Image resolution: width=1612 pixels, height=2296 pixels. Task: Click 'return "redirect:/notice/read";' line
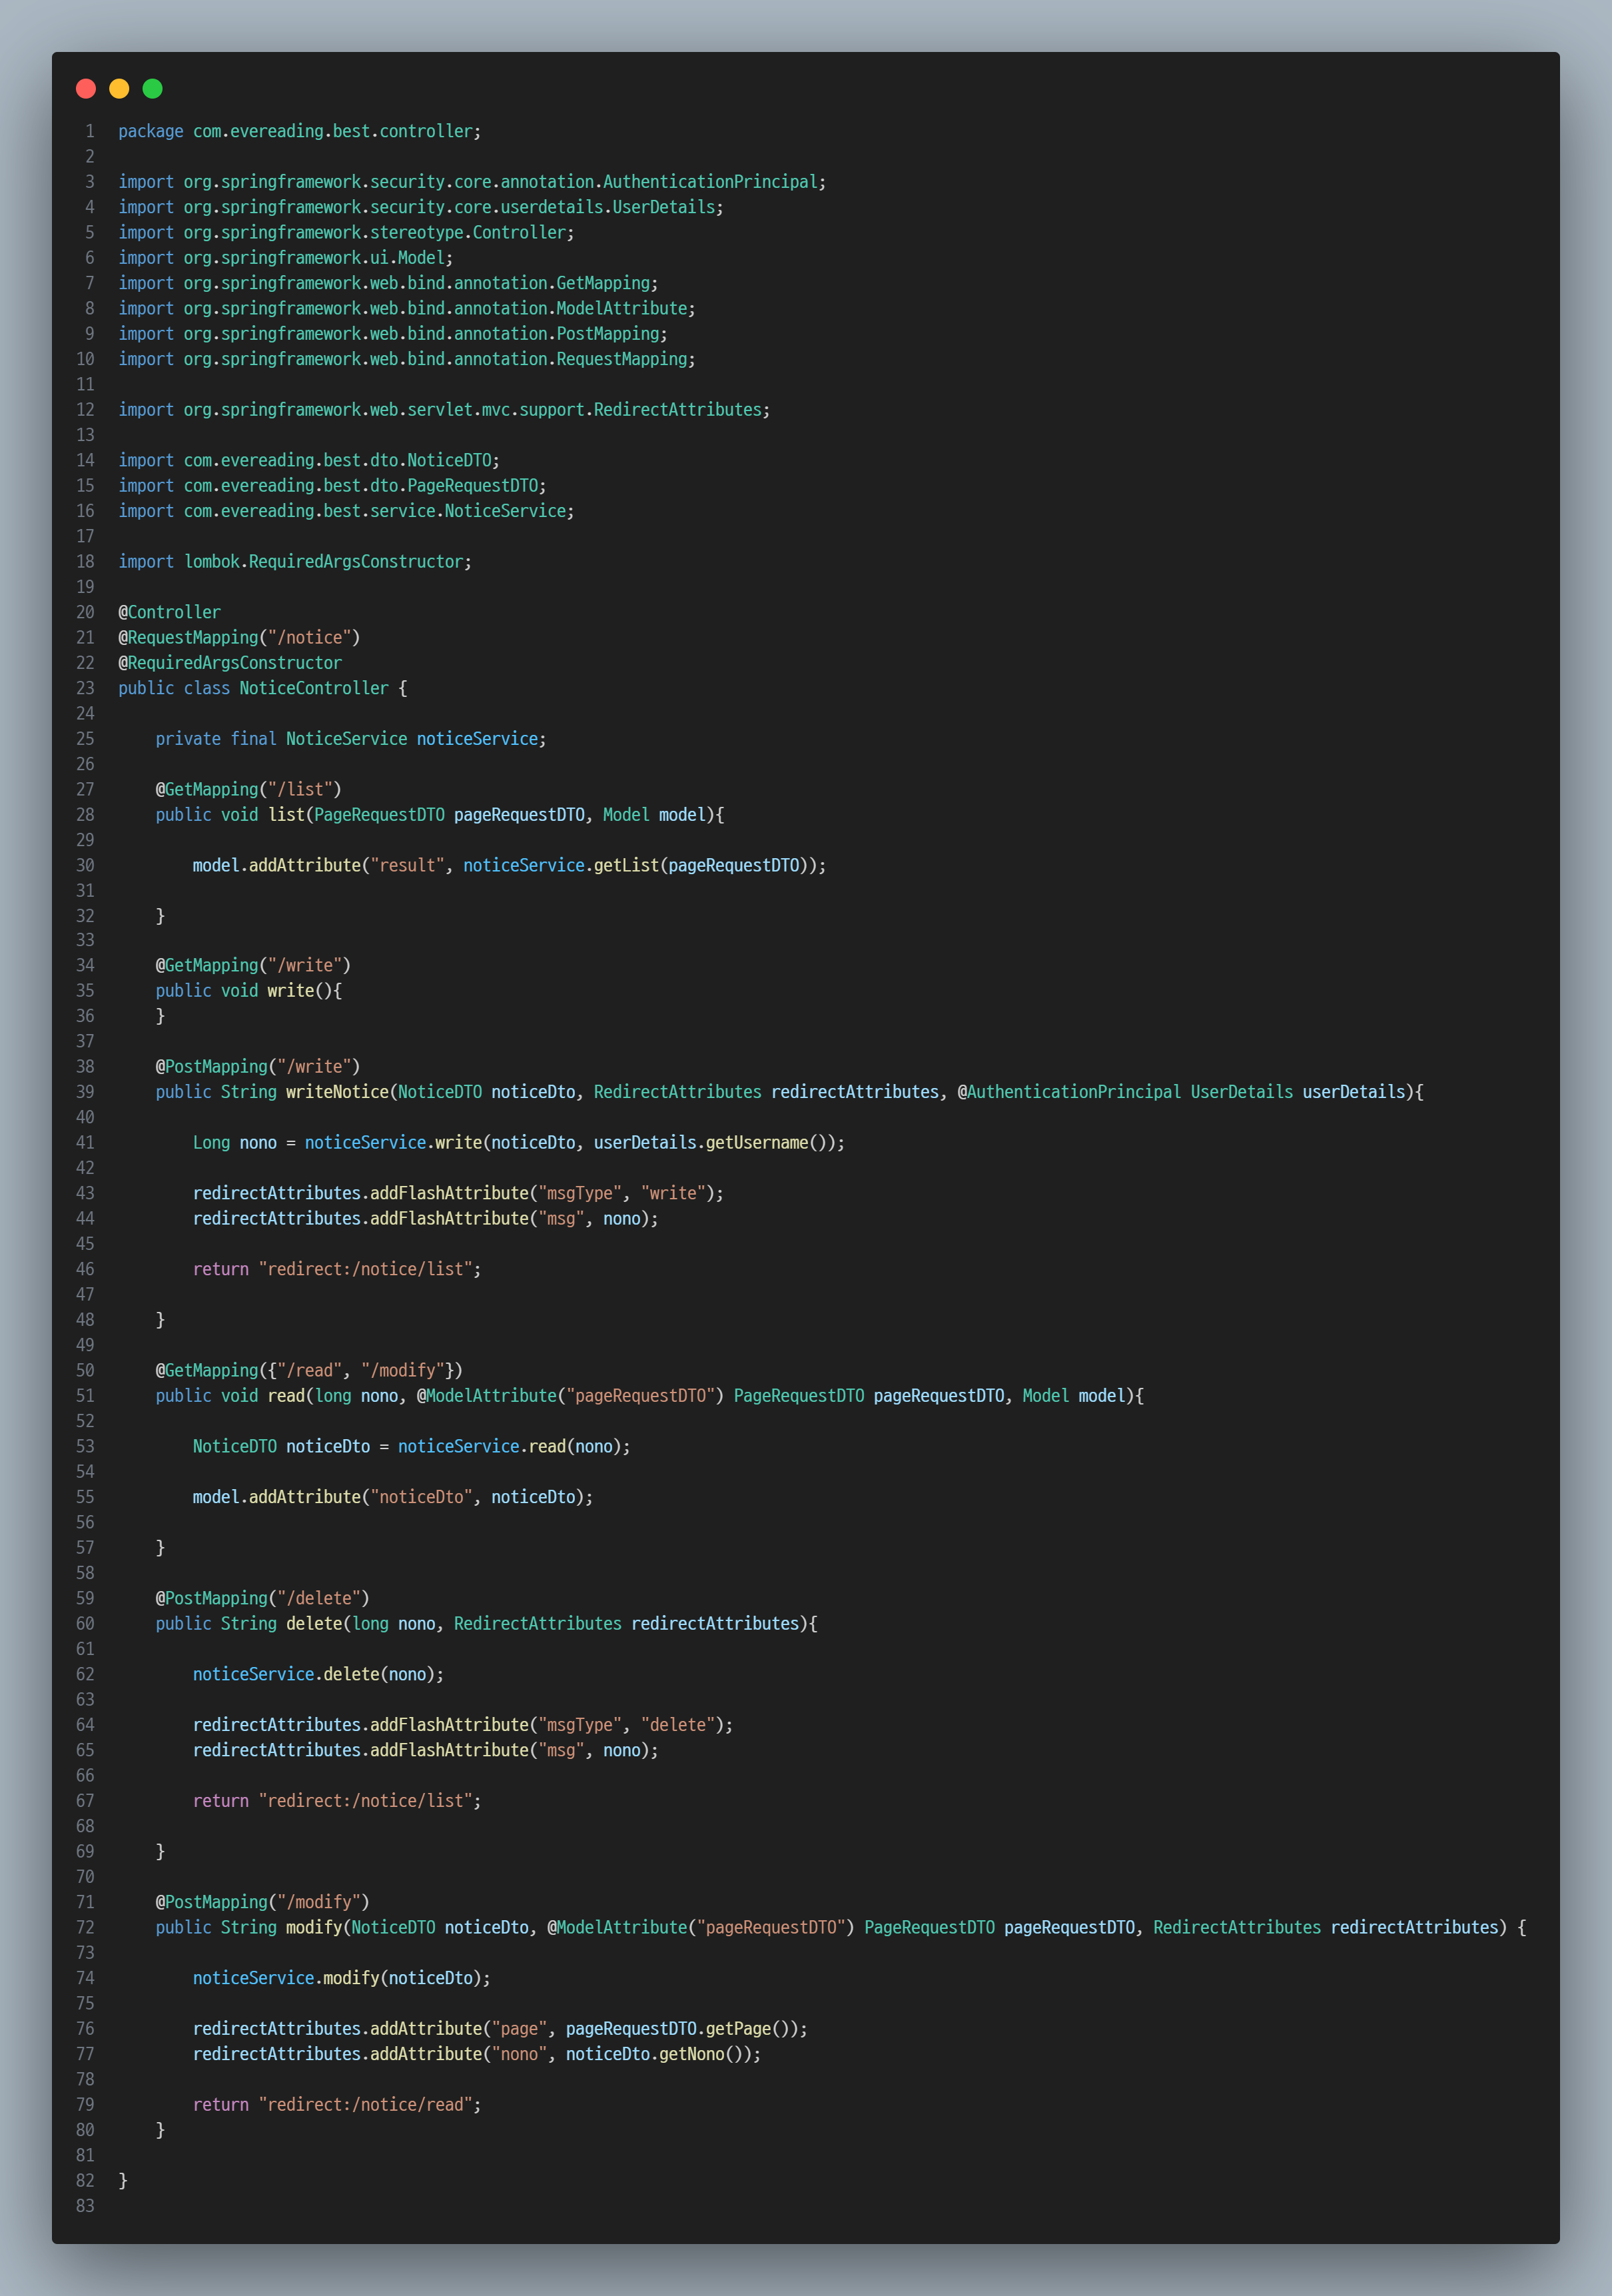click(337, 2105)
